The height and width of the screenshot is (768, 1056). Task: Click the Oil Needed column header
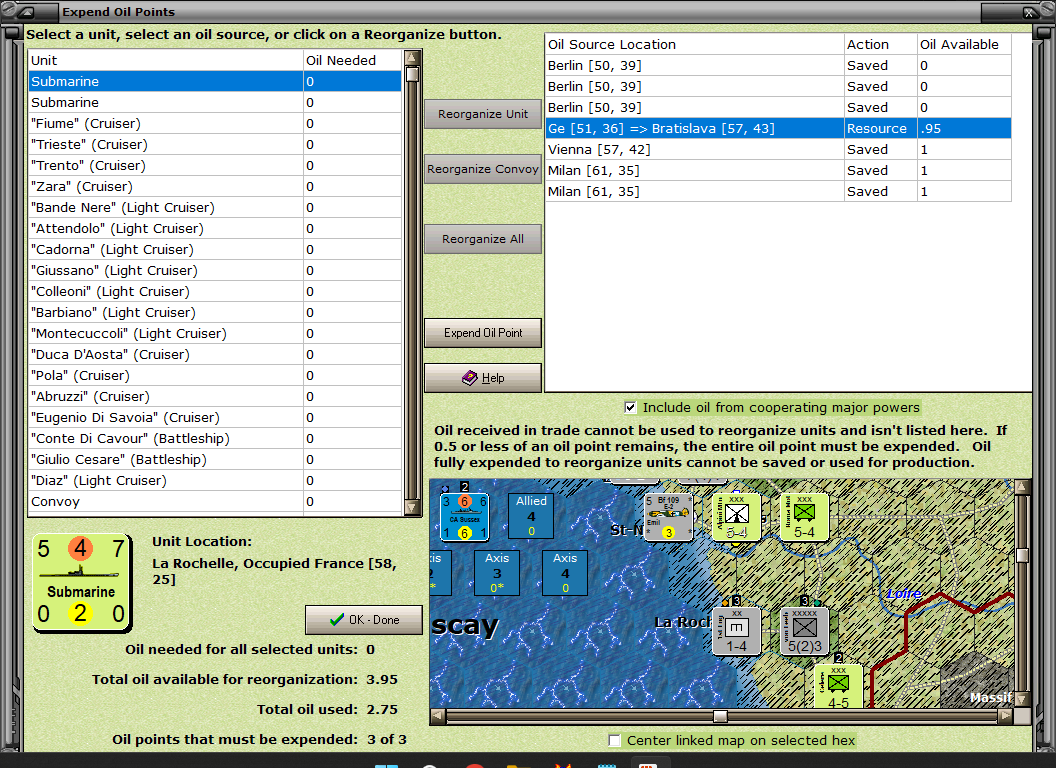click(x=352, y=60)
